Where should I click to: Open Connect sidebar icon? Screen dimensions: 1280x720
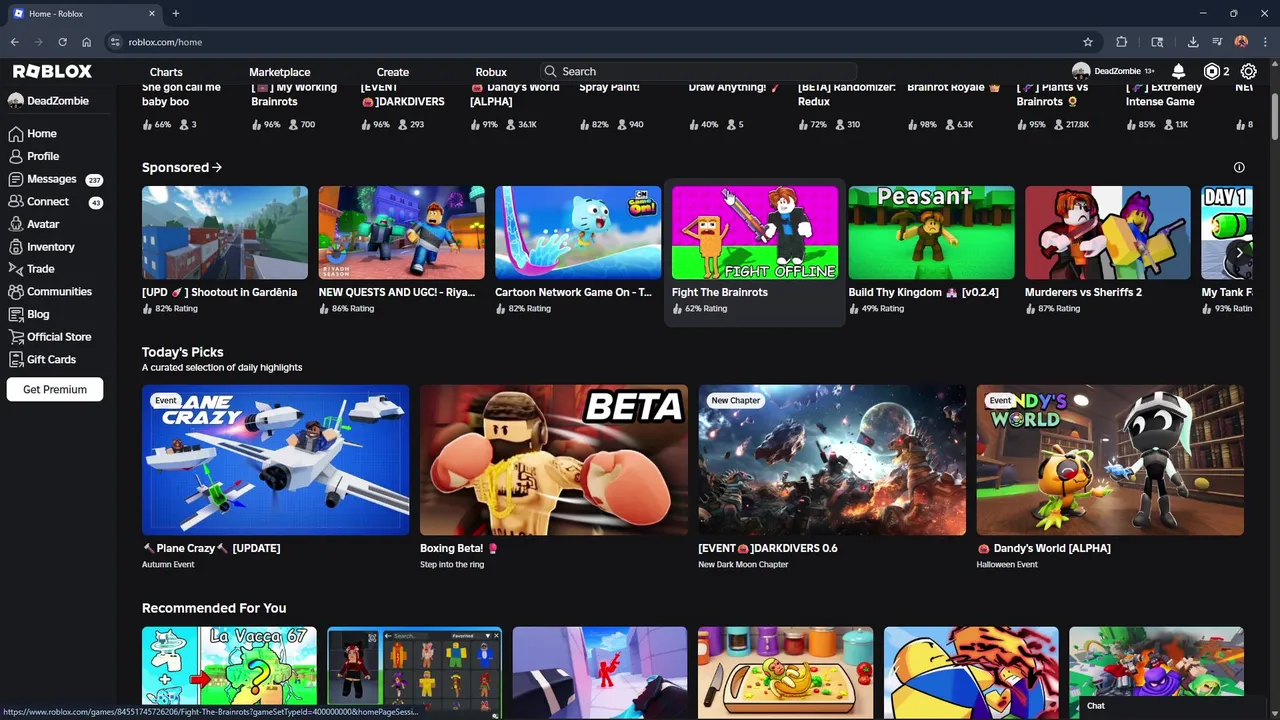tap(15, 201)
